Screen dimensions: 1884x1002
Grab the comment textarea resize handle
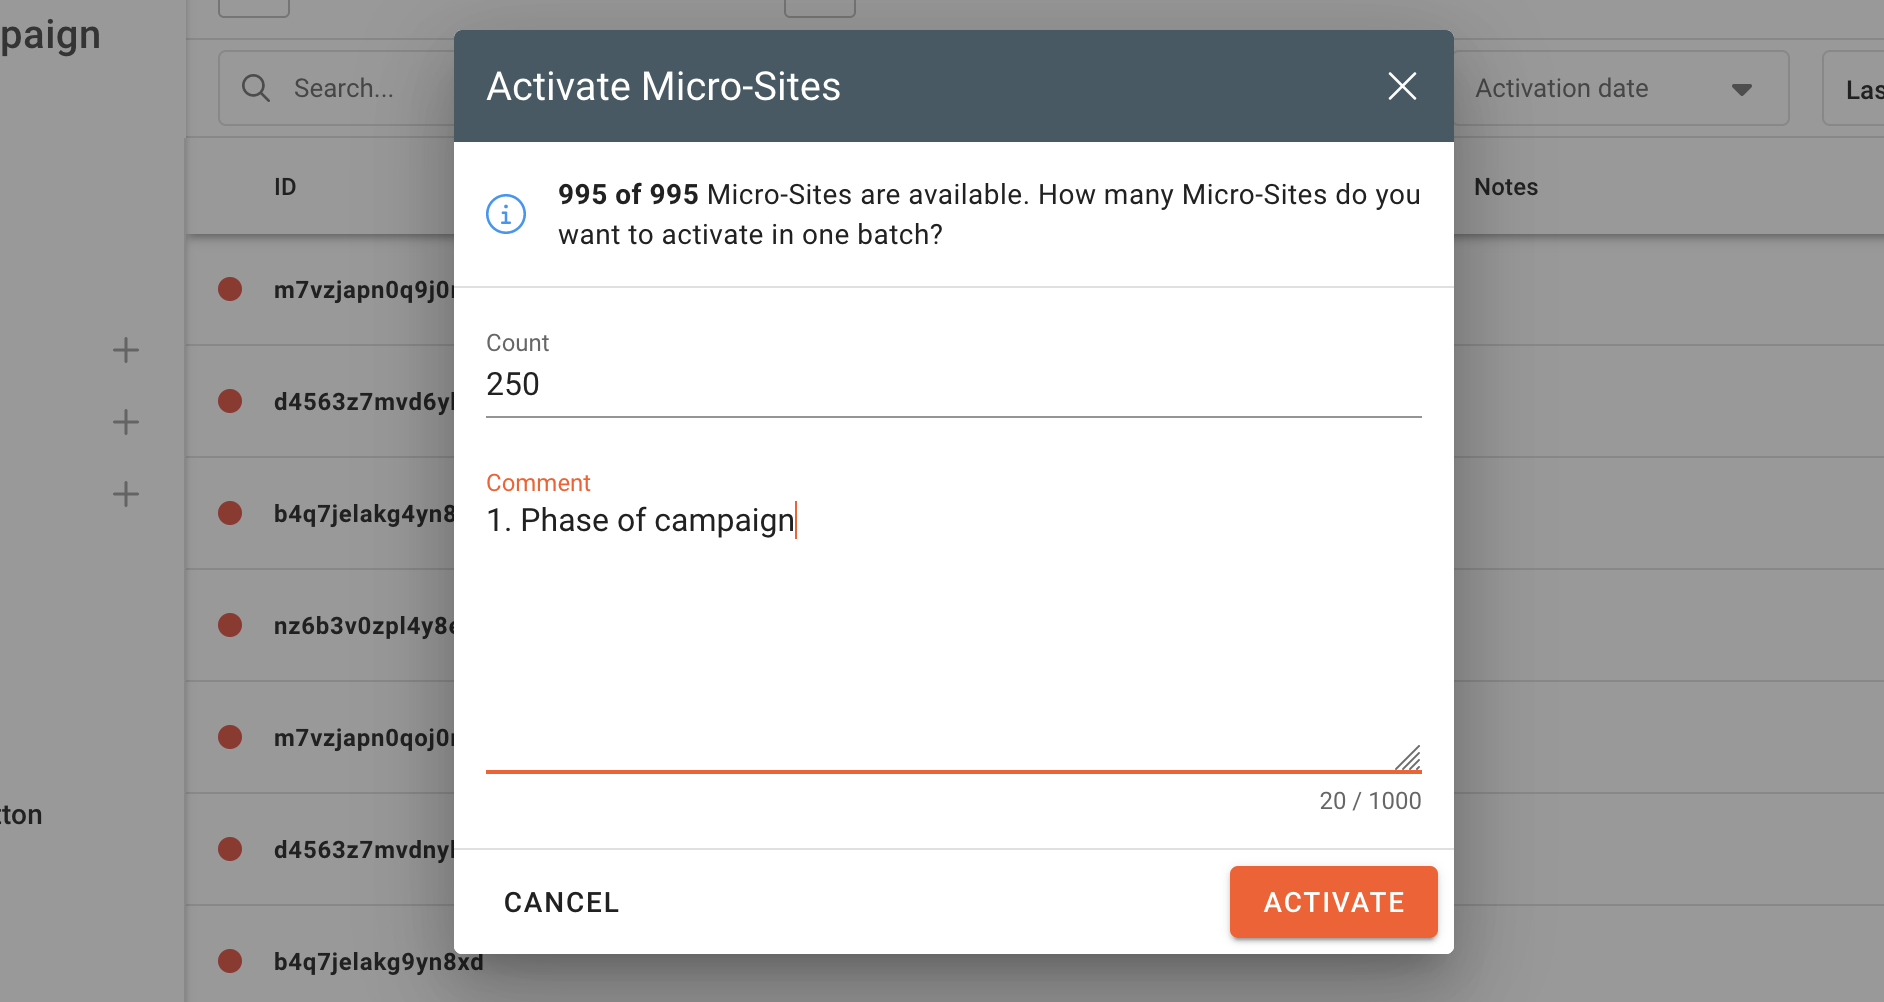1409,759
